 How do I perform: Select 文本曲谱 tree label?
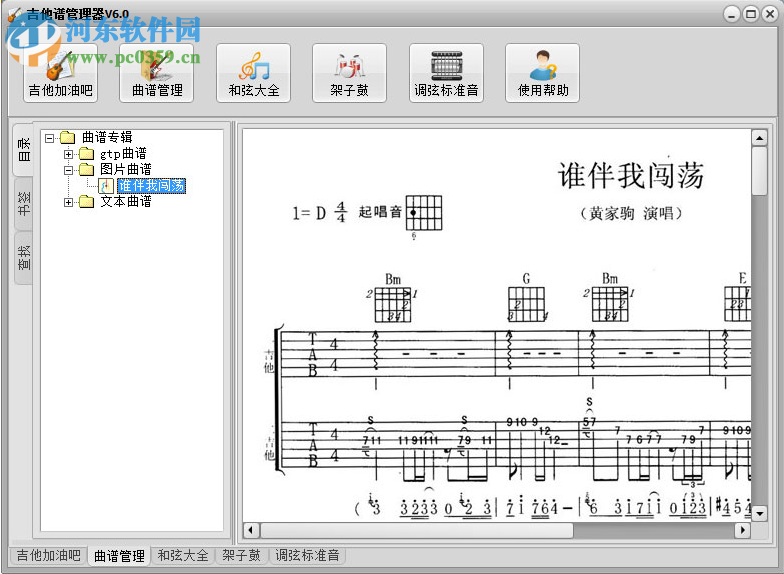click(126, 202)
